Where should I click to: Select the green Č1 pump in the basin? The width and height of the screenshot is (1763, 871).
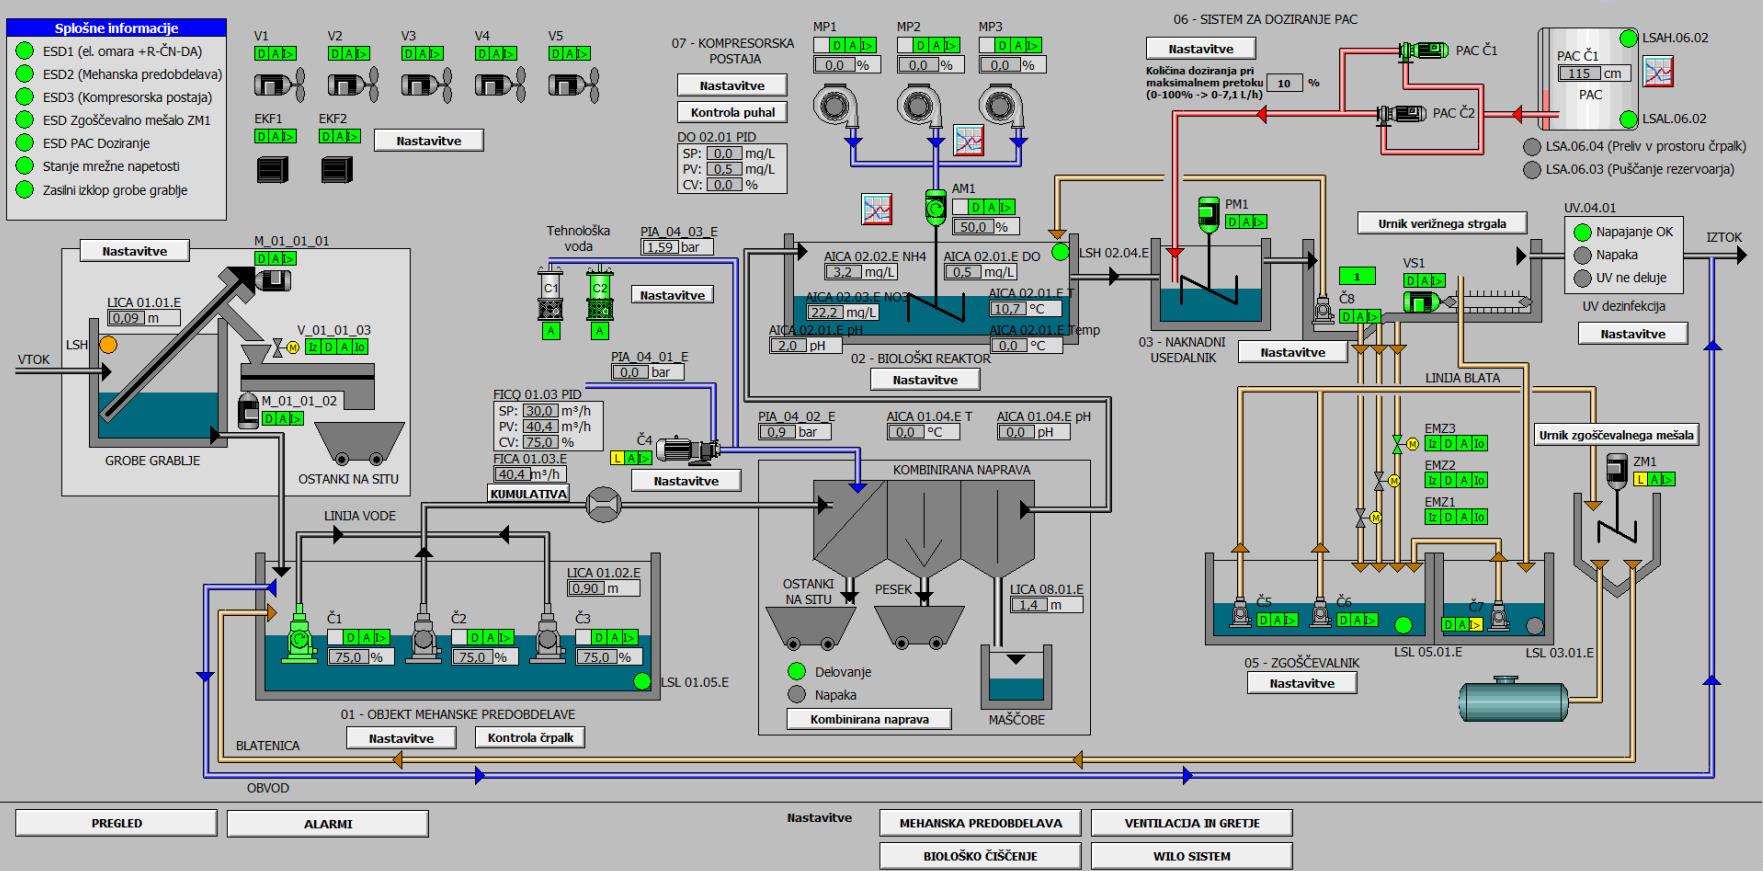coord(299,633)
